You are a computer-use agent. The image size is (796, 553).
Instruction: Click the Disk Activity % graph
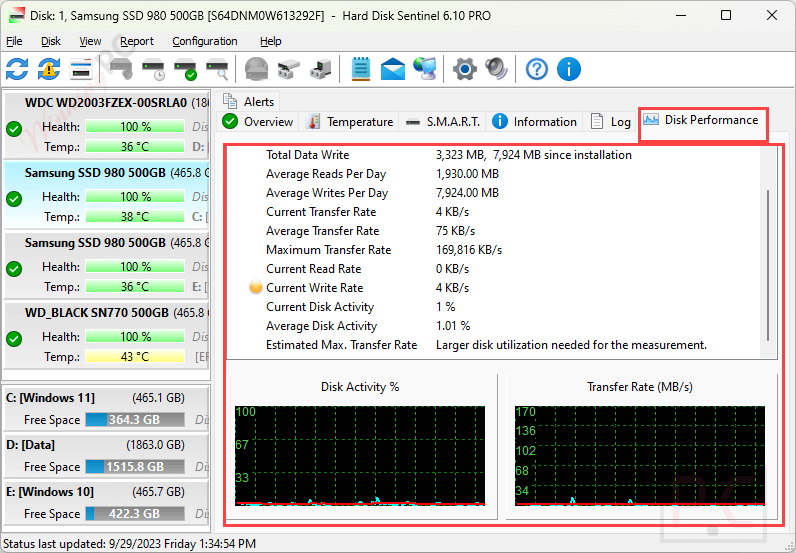pos(360,456)
